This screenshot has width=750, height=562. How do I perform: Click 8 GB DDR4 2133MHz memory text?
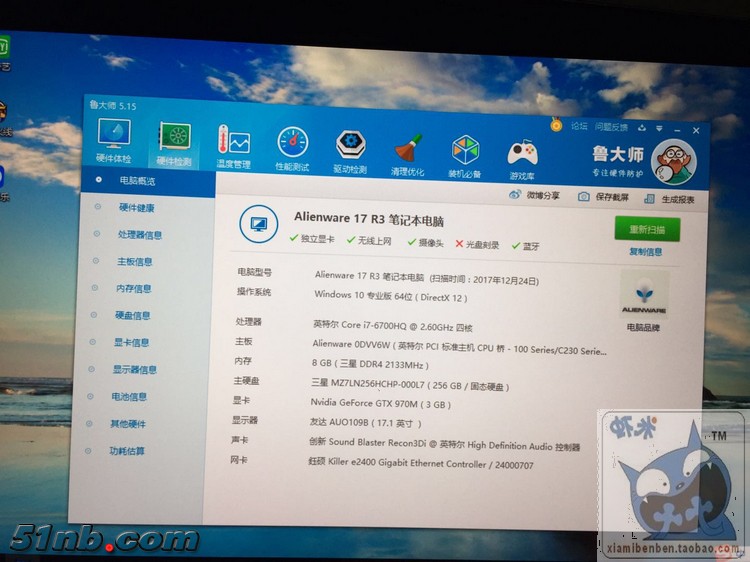pyautogui.click(x=370, y=364)
